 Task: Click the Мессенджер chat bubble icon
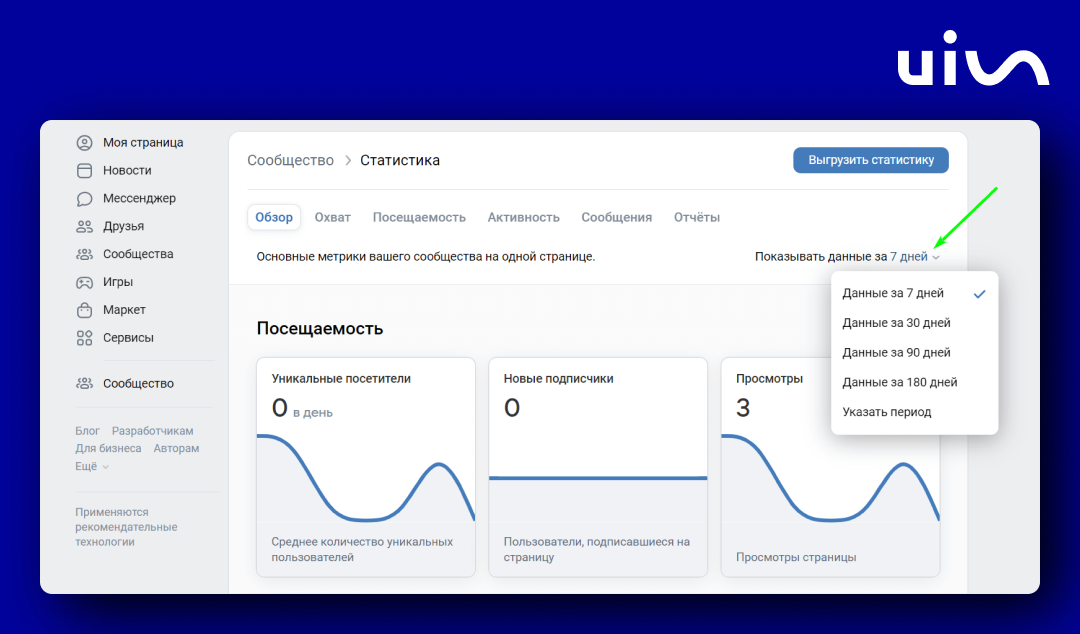point(84,198)
